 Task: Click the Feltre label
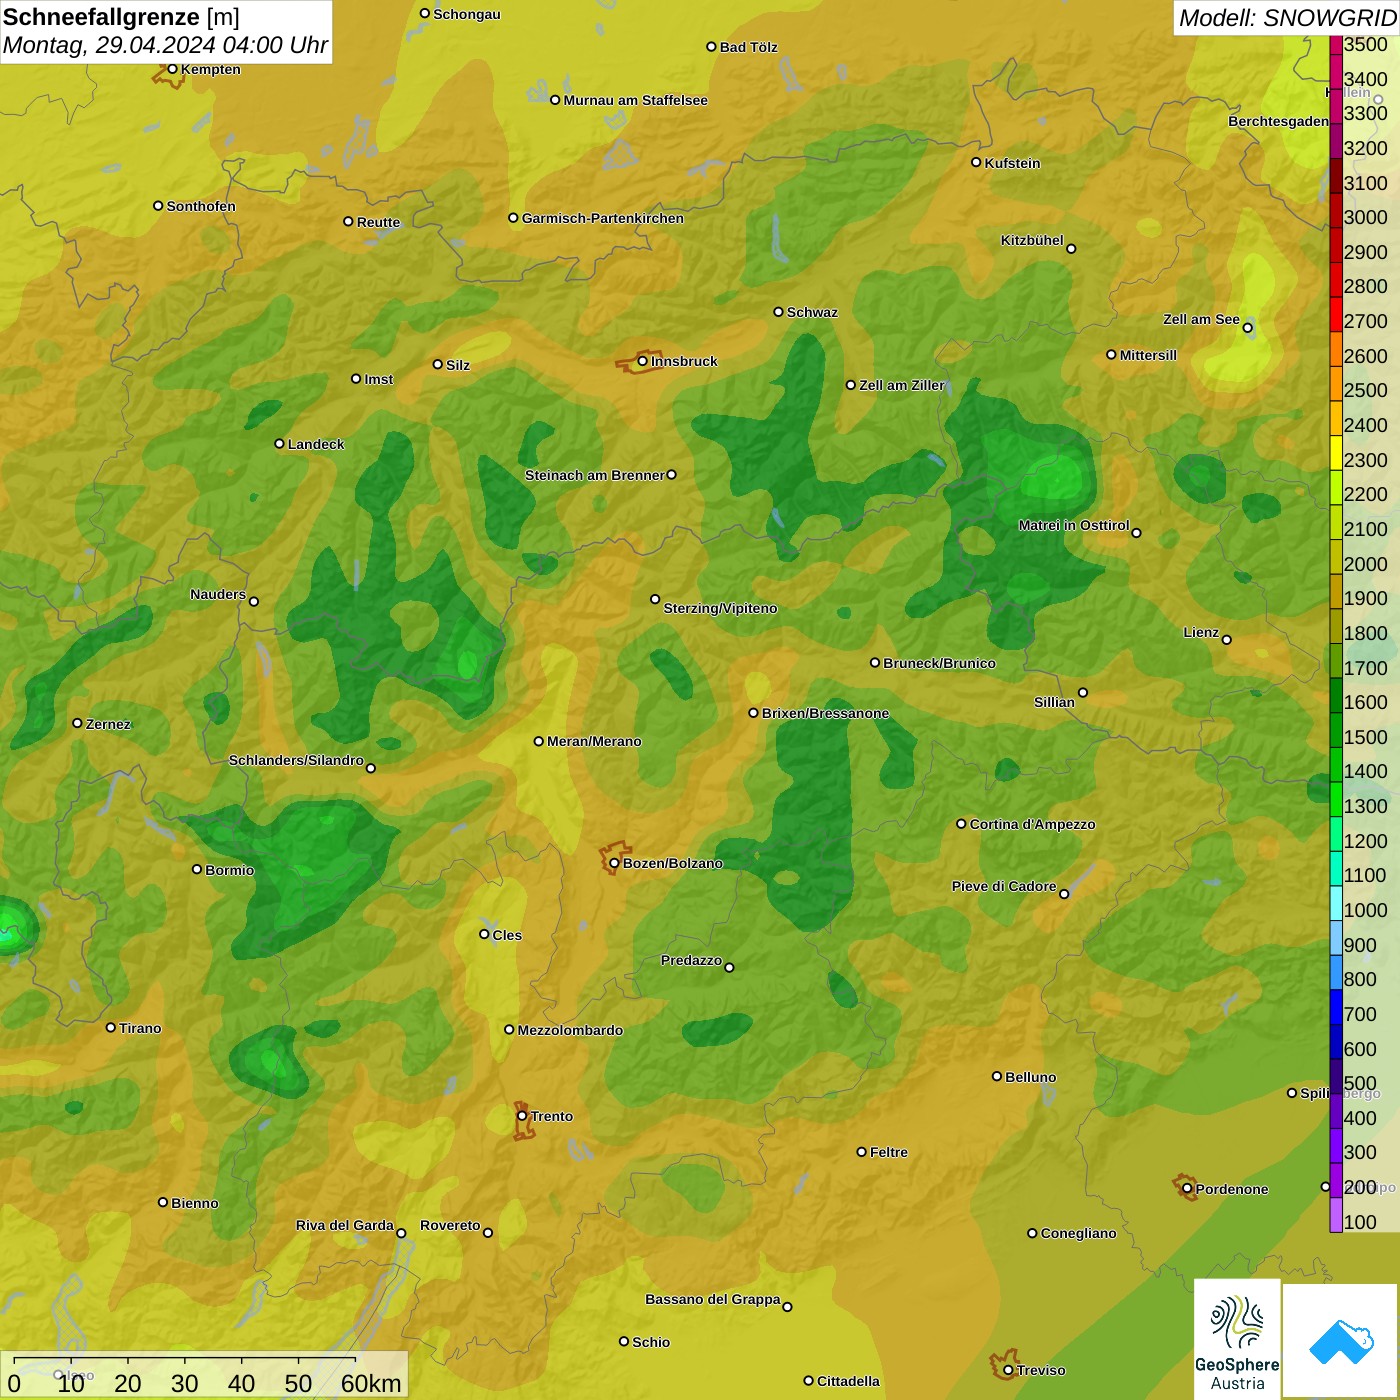[889, 1152]
